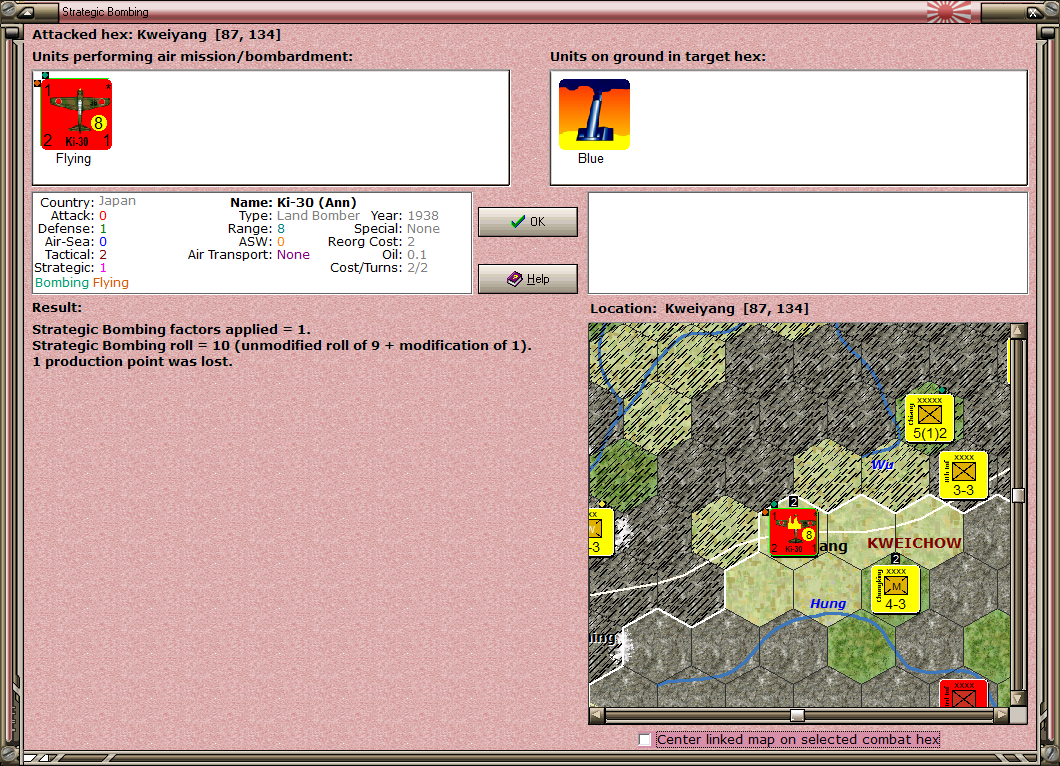Image resolution: width=1060 pixels, height=766 pixels.
Task: Click the "Name: Ki-30 (Ann)" unit name
Action: coord(293,202)
